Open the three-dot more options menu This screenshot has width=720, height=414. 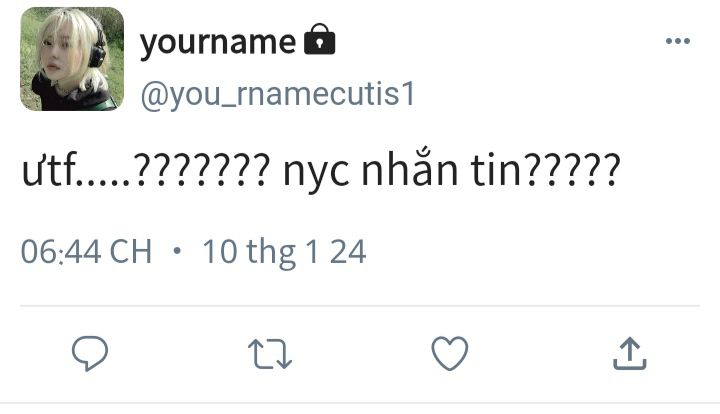(x=678, y=41)
